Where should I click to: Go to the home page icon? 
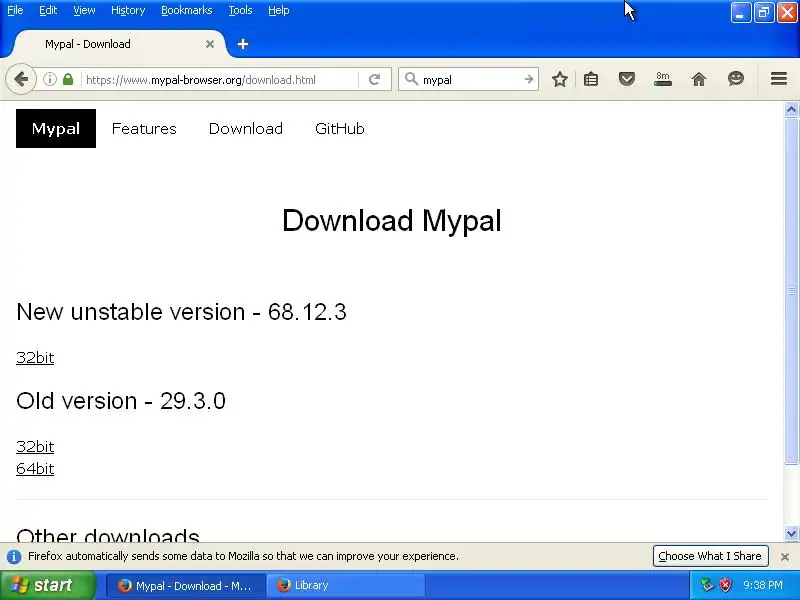[x=699, y=79]
